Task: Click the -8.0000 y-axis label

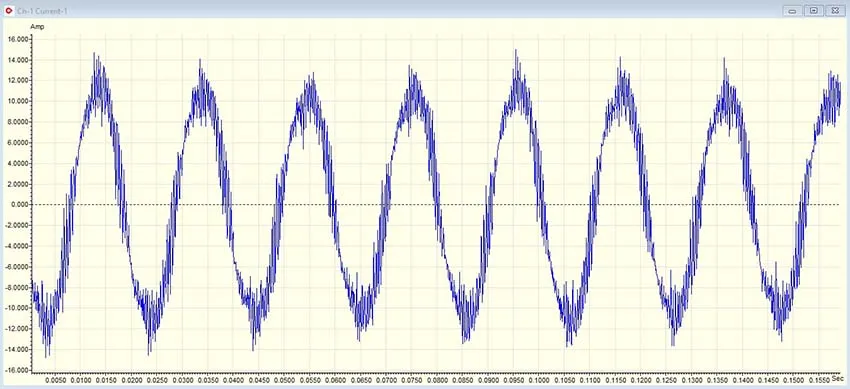Action: (16, 287)
